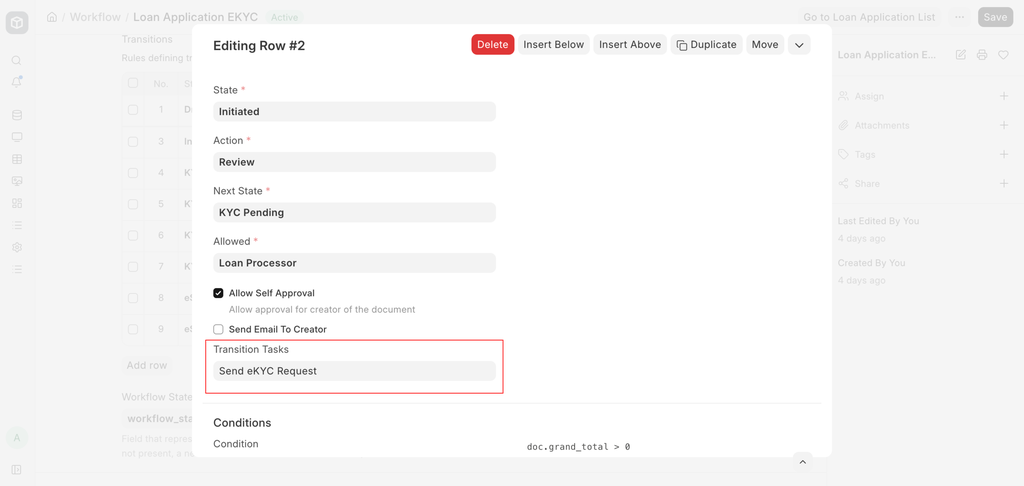The width and height of the screenshot is (1024, 486).
Task: Open the State field showing Initiated
Action: (355, 112)
